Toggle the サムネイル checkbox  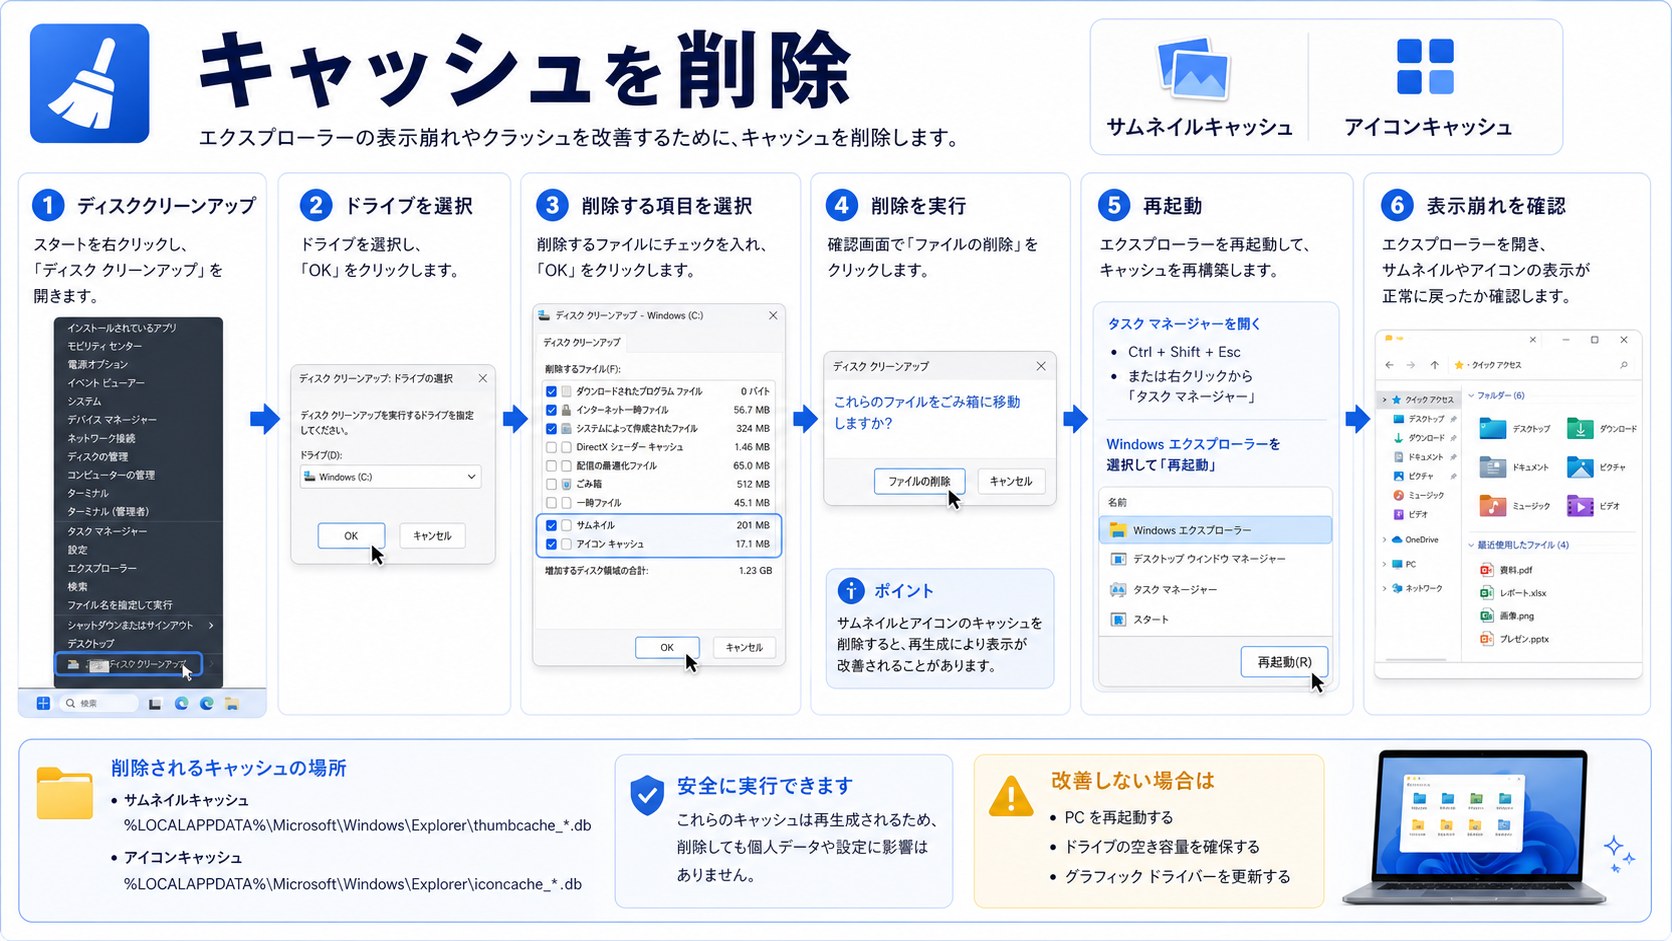tap(551, 525)
